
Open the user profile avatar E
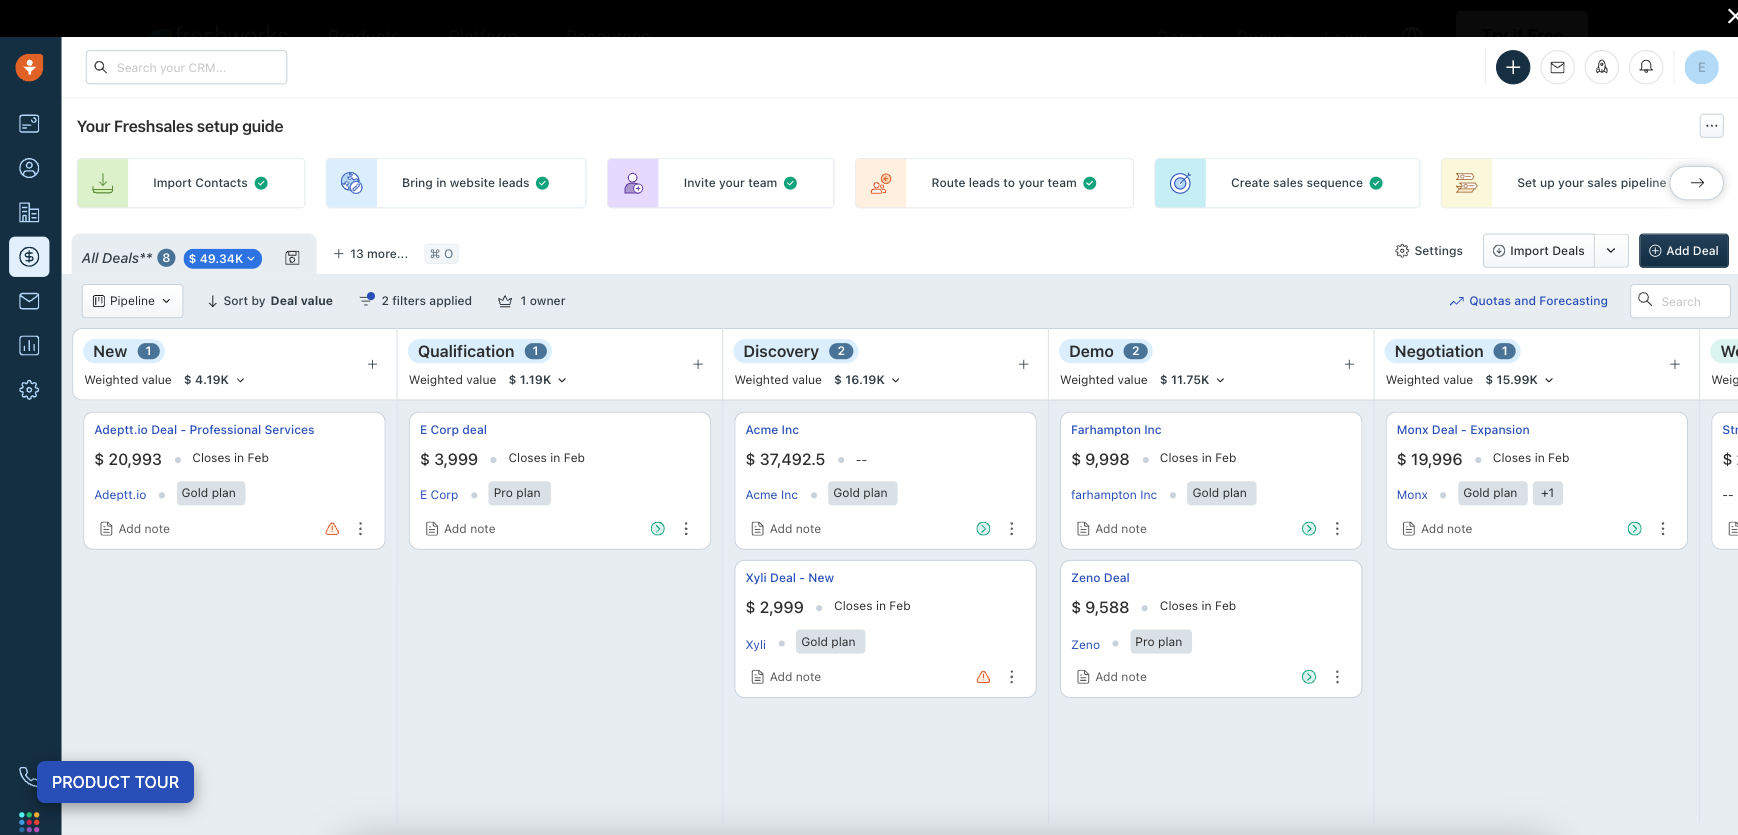(x=1701, y=67)
